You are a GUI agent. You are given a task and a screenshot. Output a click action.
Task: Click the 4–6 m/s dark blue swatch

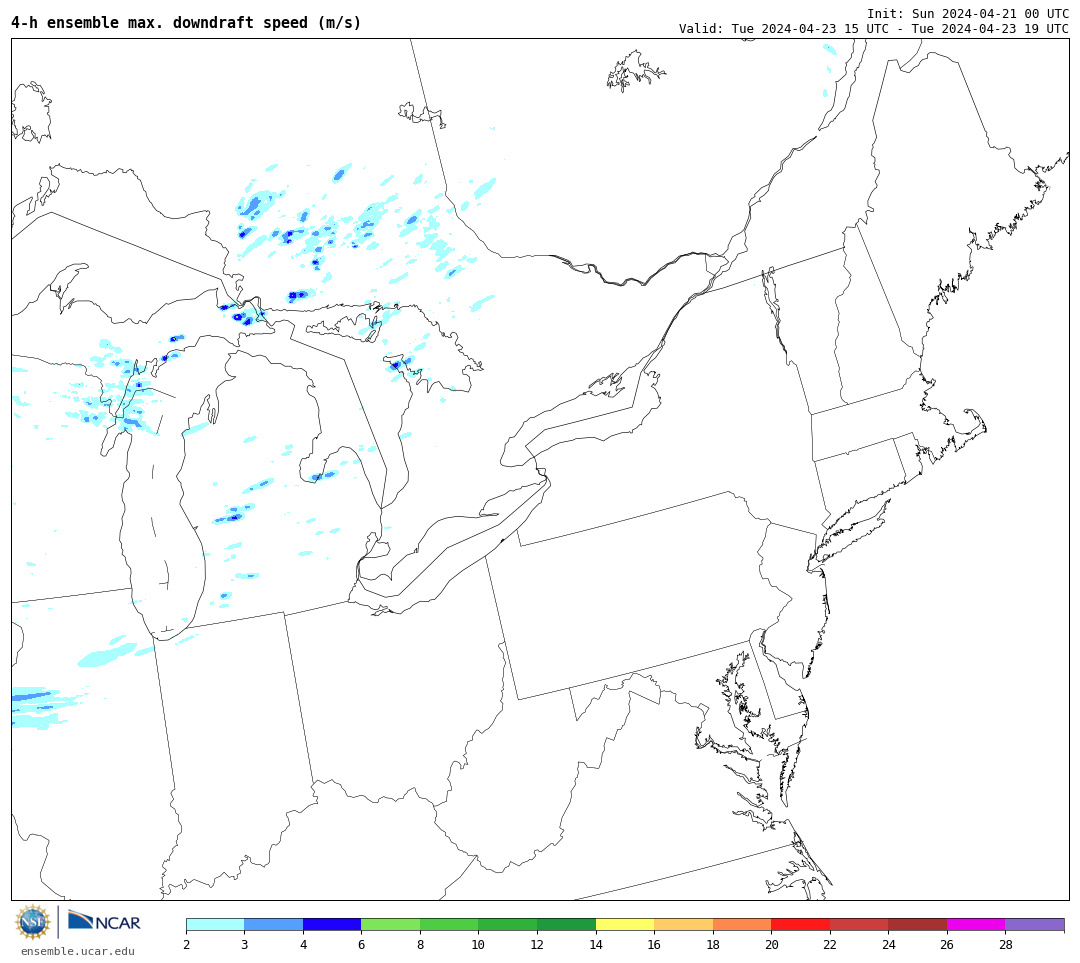tap(332, 924)
